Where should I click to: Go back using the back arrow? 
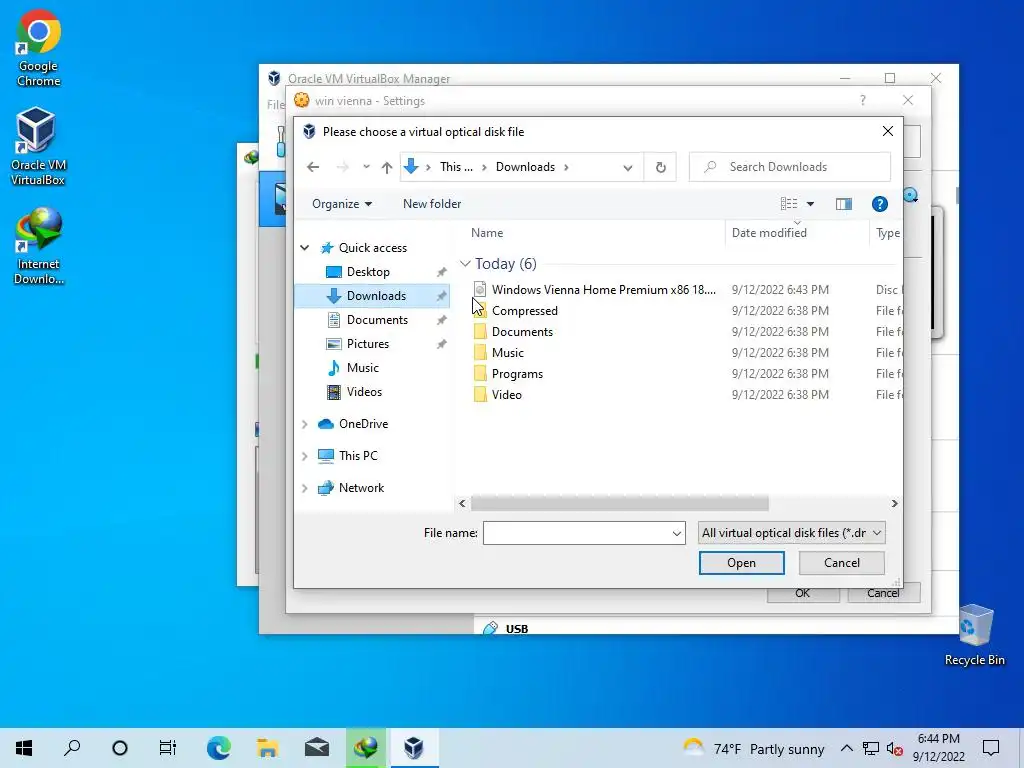point(313,167)
